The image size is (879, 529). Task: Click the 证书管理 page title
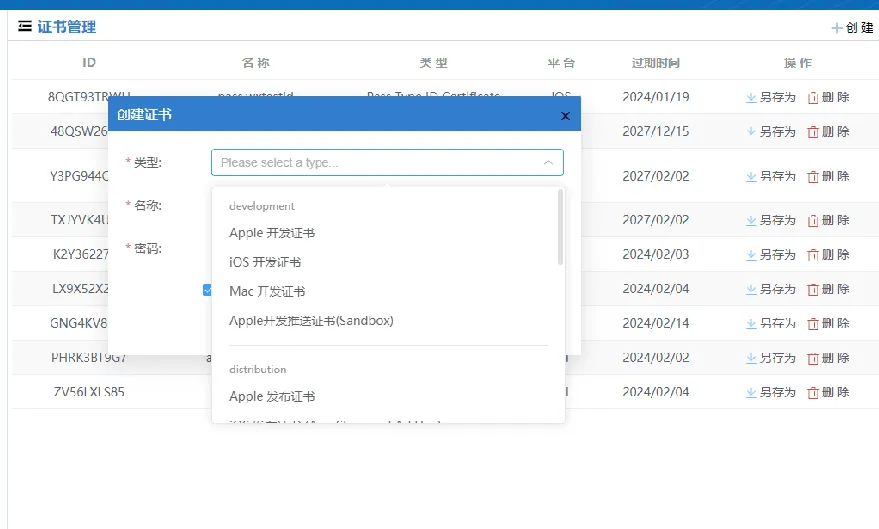coord(67,26)
